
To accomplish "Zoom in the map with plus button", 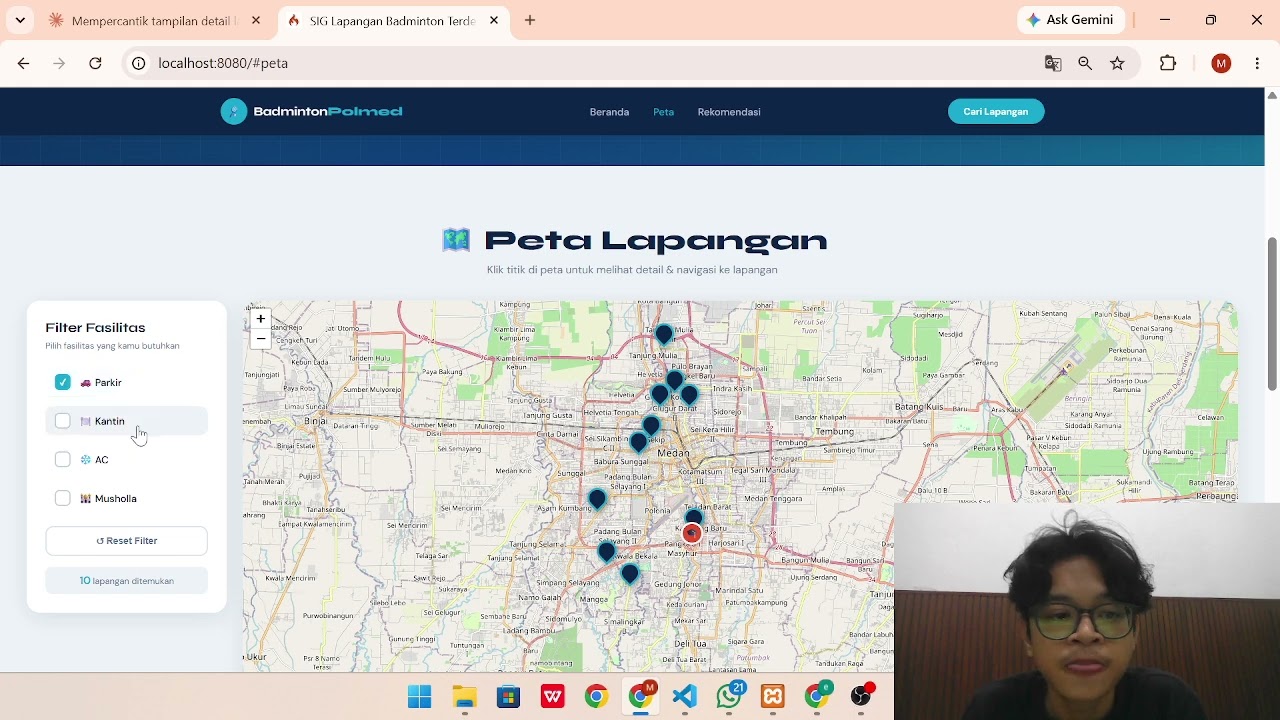I will [x=260, y=319].
